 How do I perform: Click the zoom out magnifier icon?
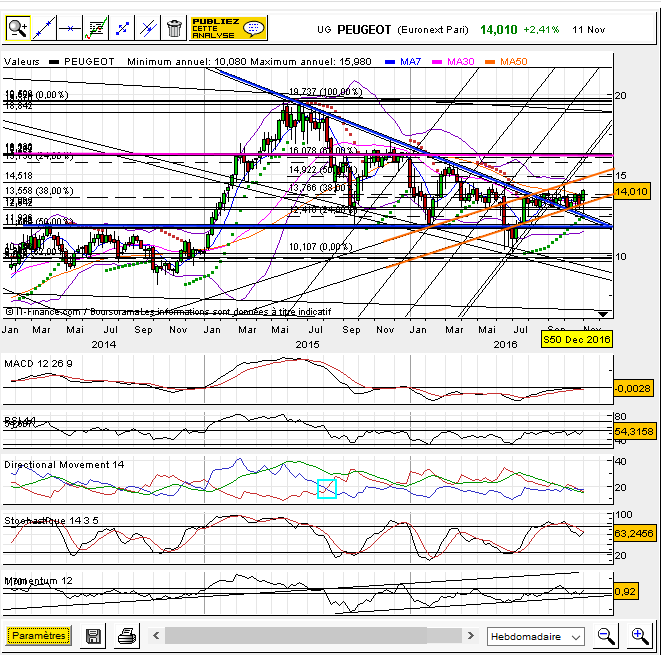click(606, 636)
